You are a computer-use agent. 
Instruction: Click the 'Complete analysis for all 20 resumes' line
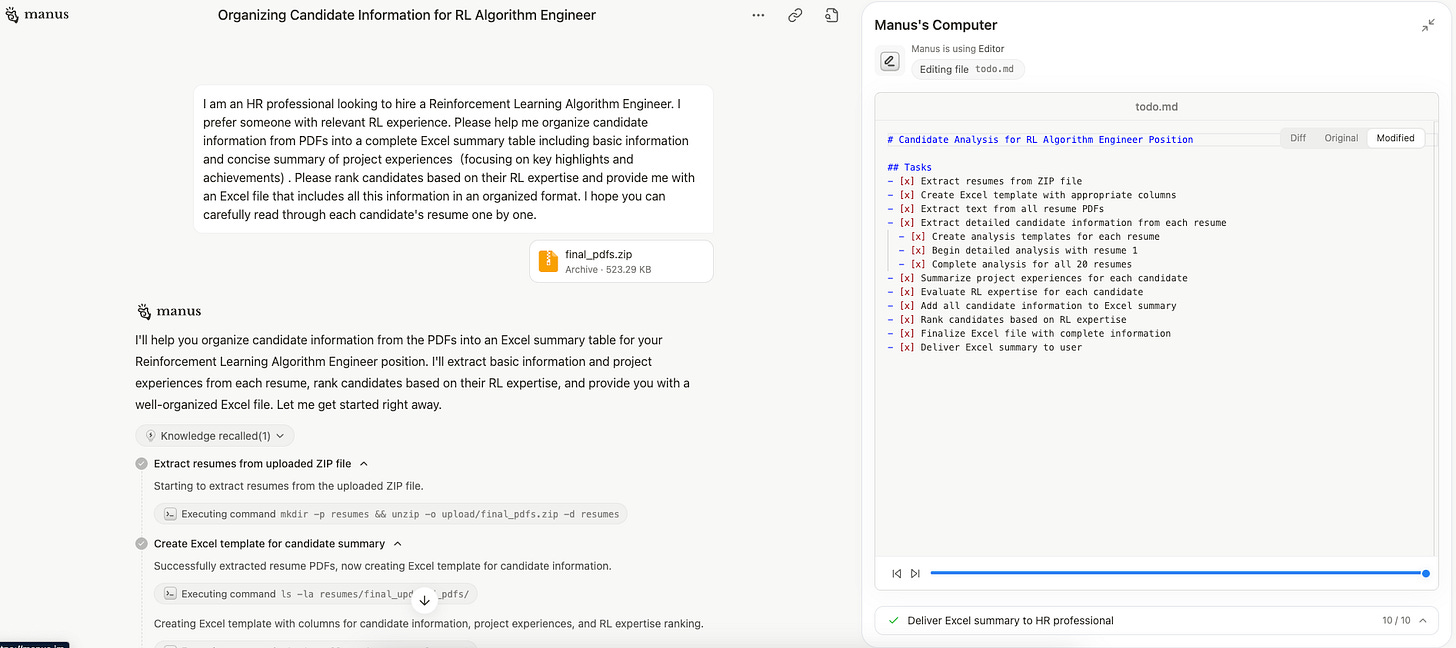pos(1015,264)
